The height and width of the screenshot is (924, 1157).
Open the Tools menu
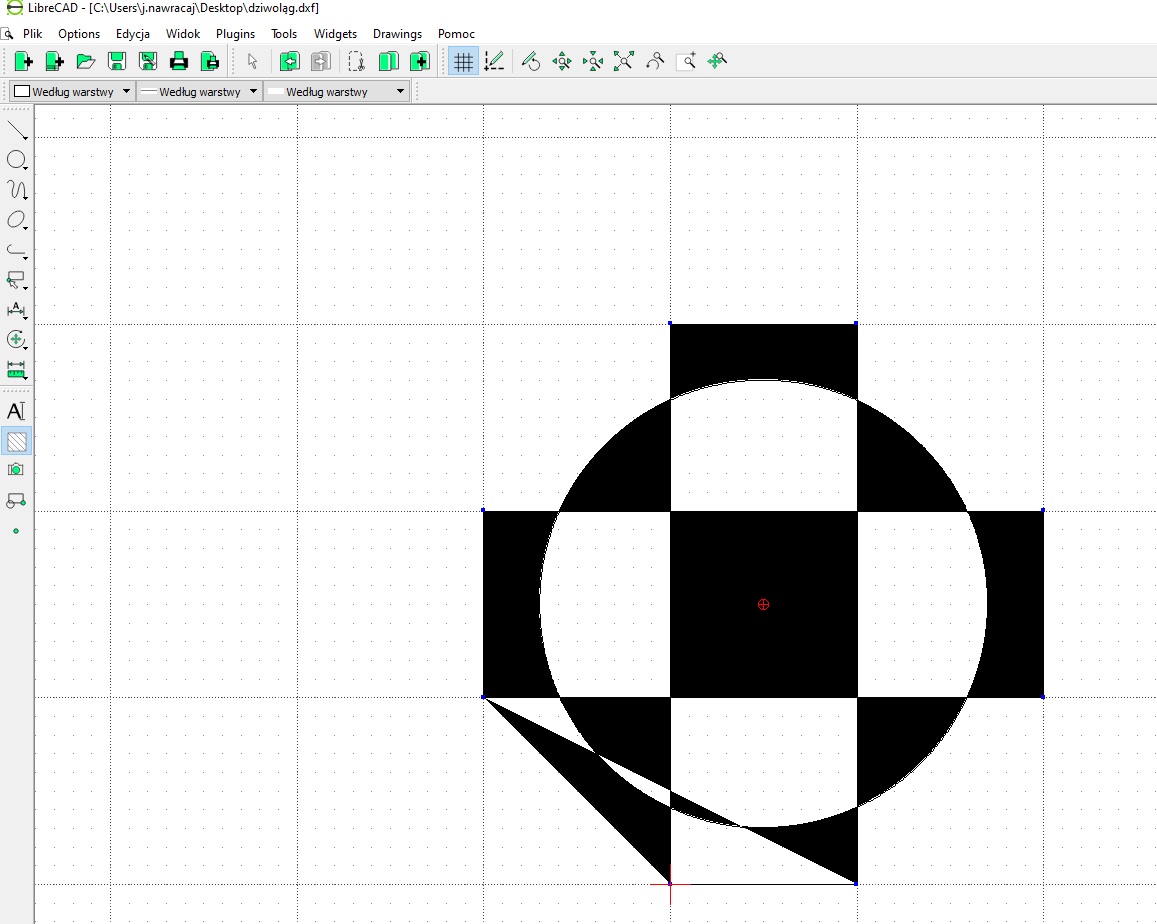tap(284, 34)
